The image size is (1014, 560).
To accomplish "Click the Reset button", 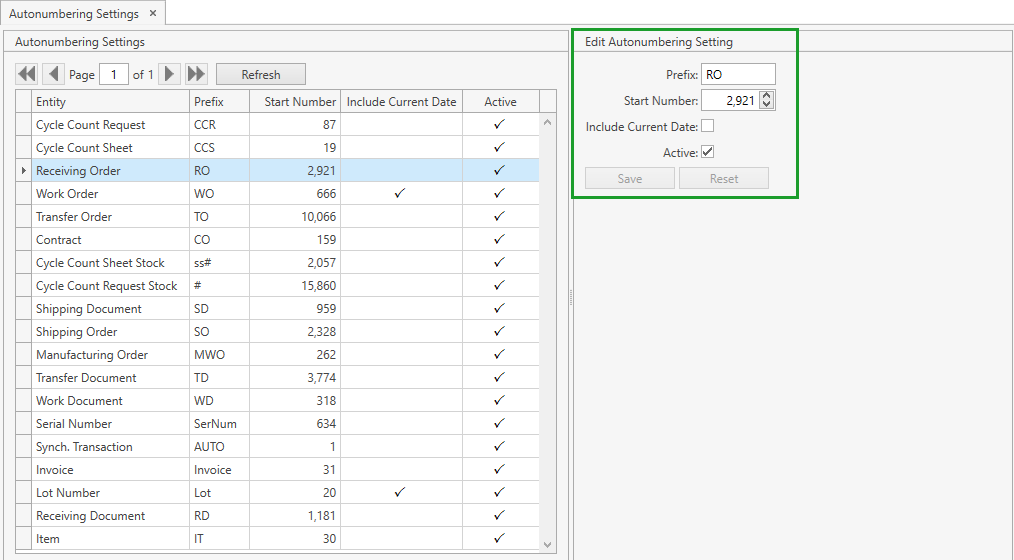I will (x=724, y=179).
